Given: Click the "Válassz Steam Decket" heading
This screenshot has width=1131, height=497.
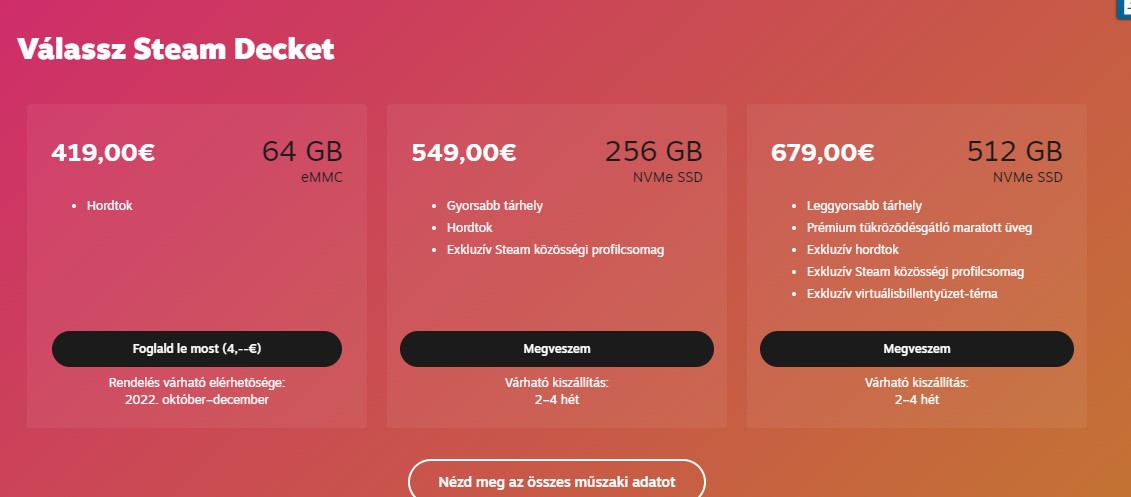Looking at the screenshot, I should click(x=175, y=49).
